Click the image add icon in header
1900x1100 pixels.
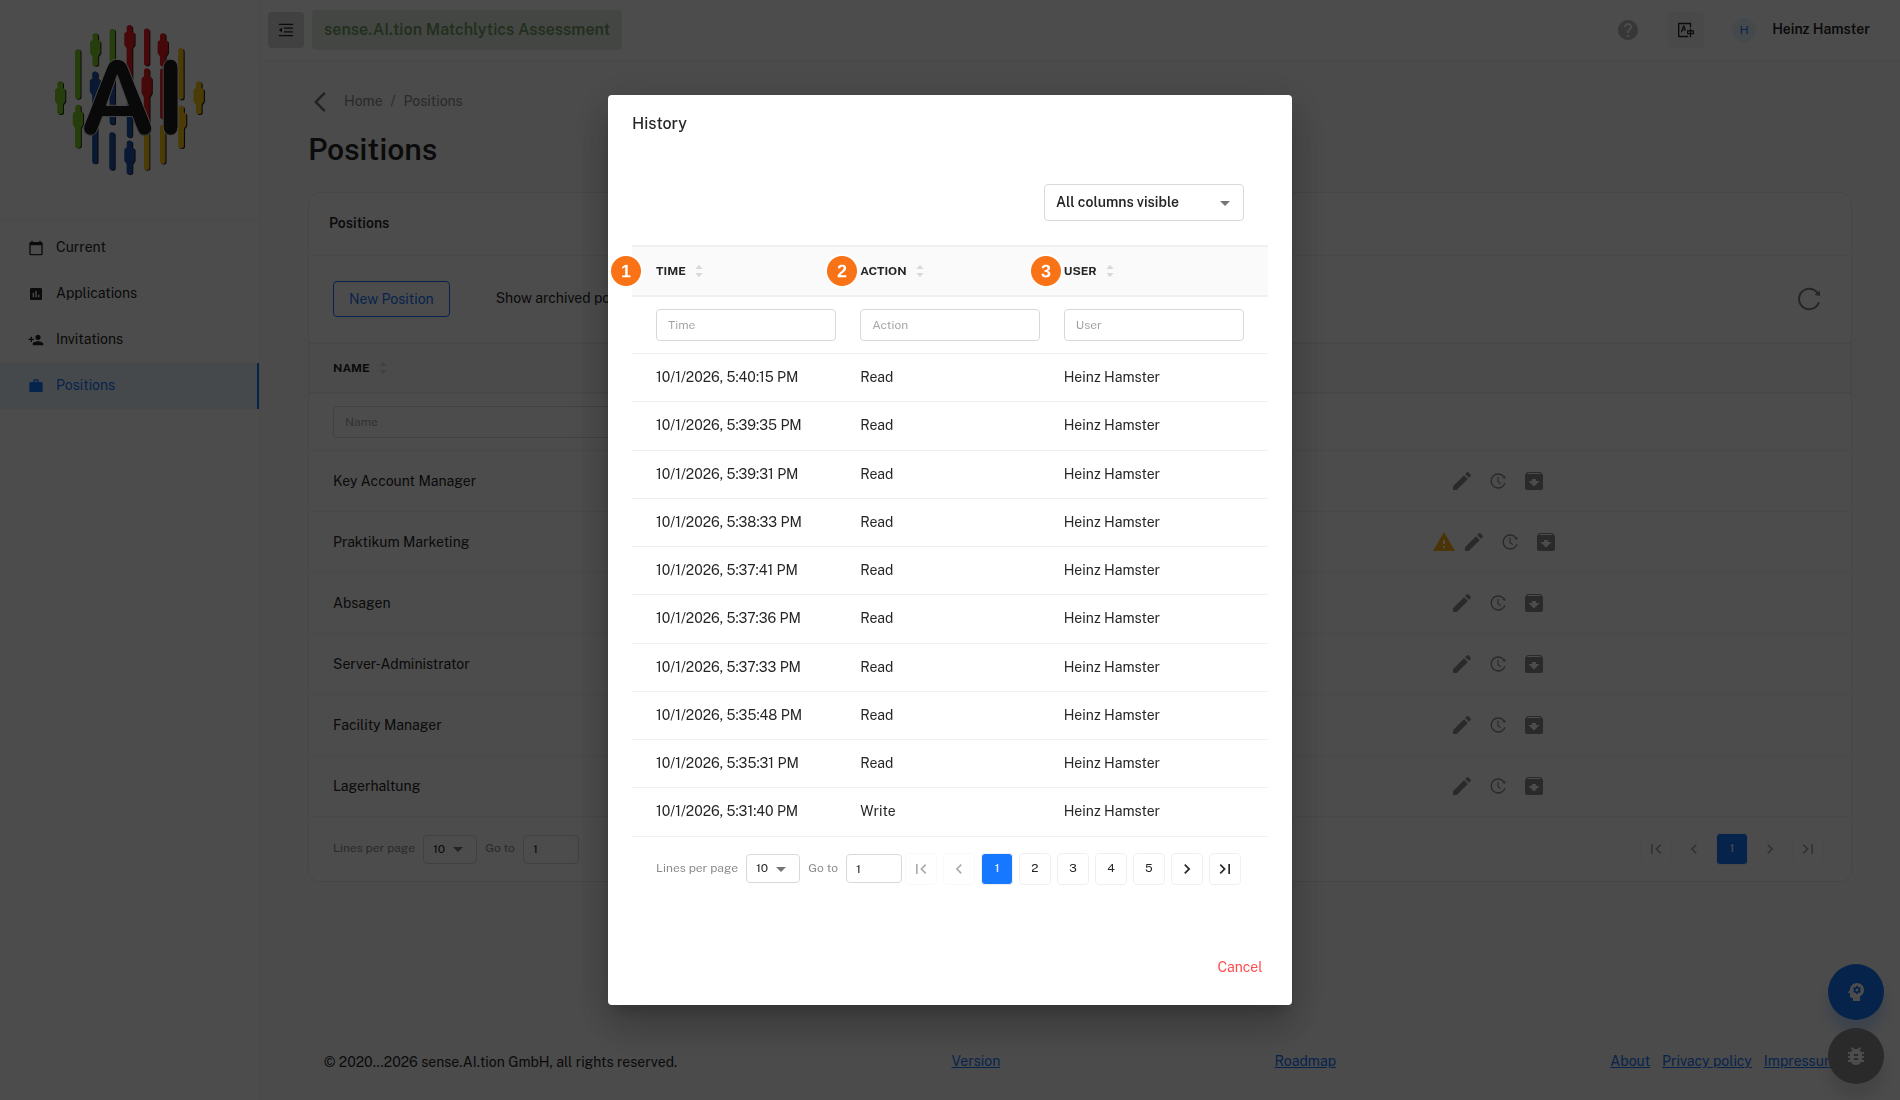click(1686, 30)
